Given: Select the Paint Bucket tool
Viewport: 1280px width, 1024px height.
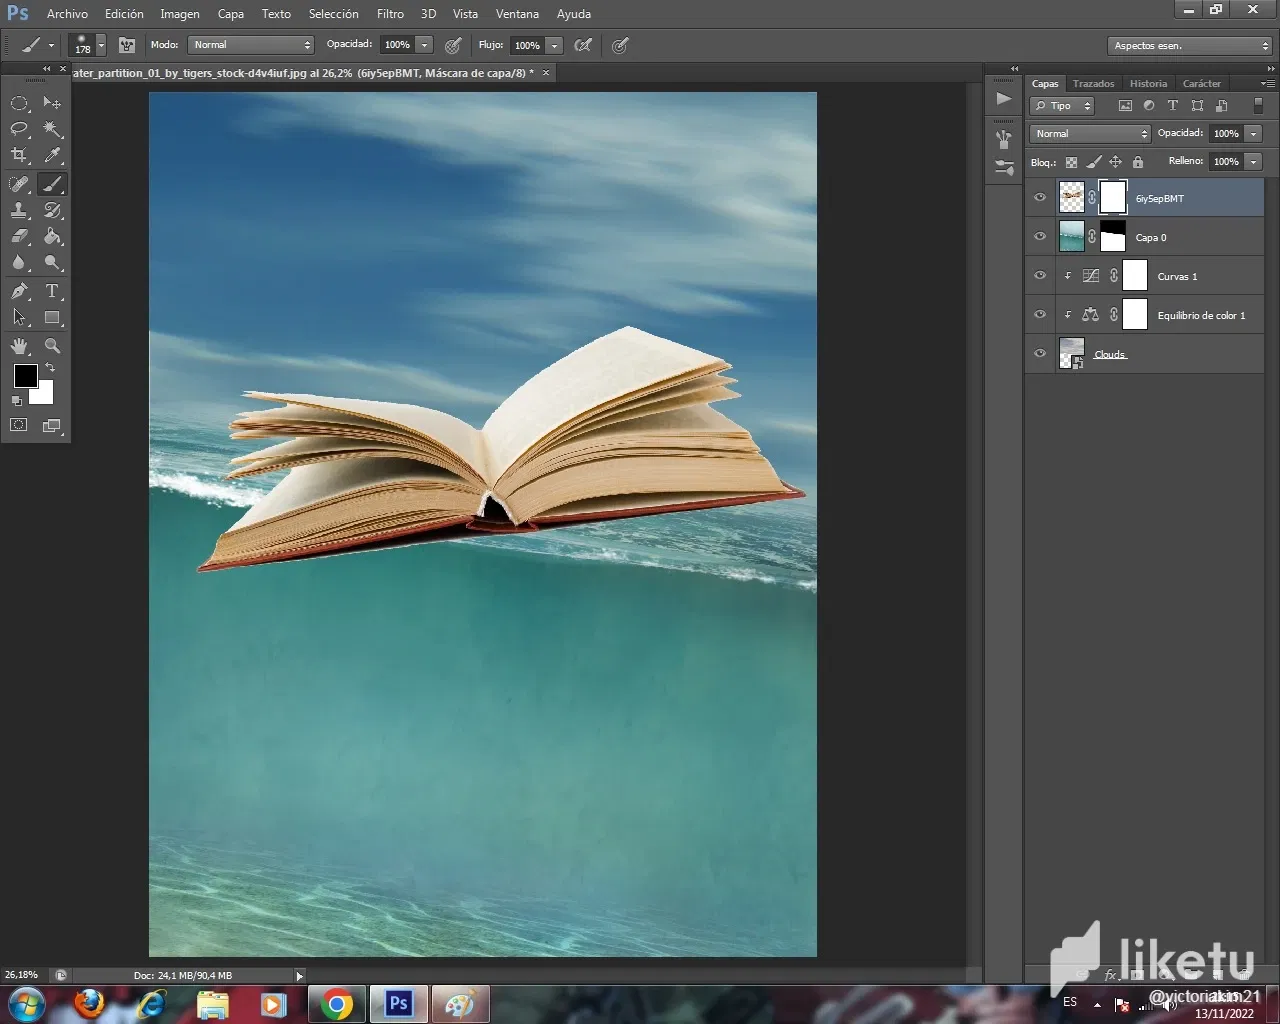Looking at the screenshot, I should (x=52, y=237).
